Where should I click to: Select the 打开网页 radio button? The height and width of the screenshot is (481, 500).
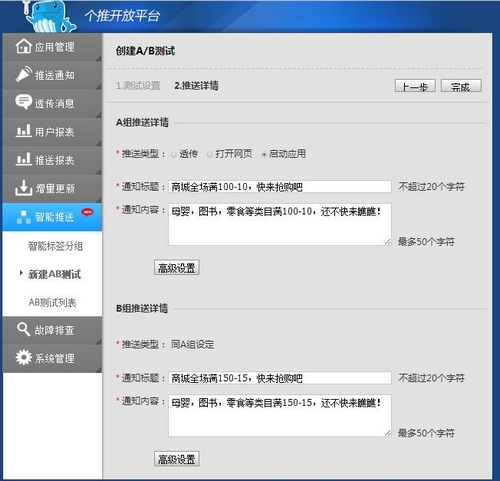point(210,155)
